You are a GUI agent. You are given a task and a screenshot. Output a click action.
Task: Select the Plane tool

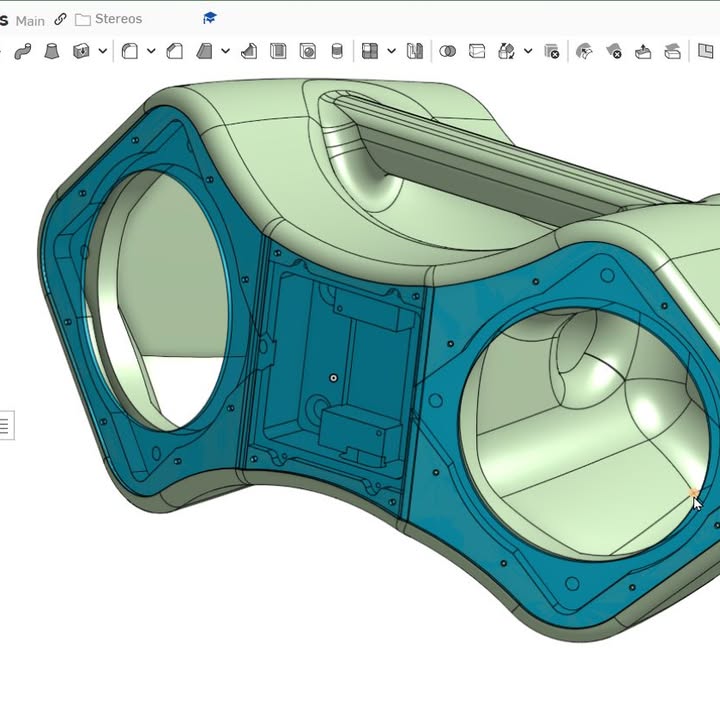point(705,51)
